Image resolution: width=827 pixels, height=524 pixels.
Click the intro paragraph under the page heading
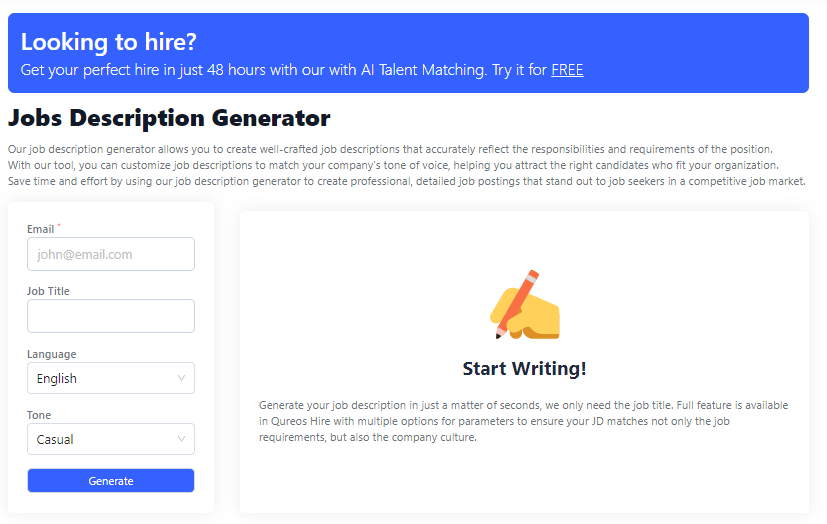[406, 165]
